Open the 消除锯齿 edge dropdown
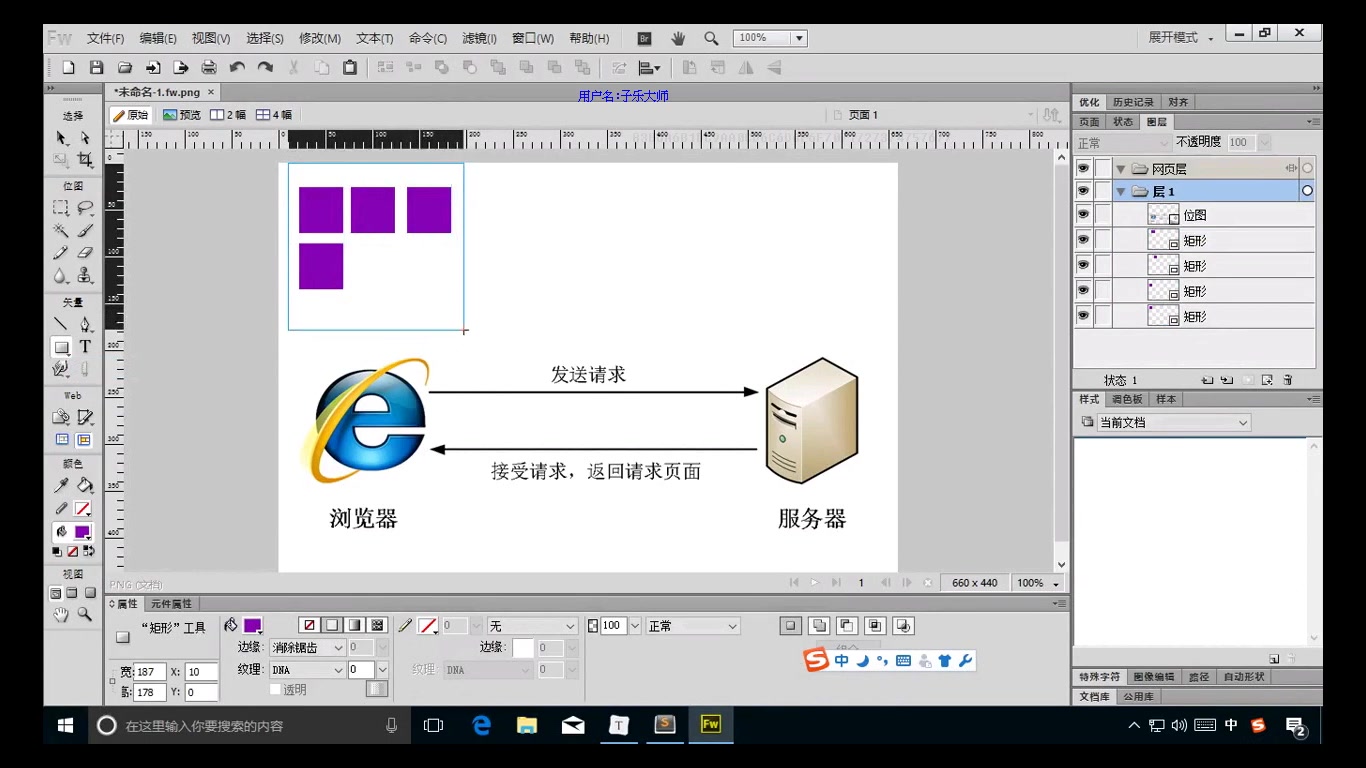Screen dimensions: 1366x768 click(x=308, y=648)
